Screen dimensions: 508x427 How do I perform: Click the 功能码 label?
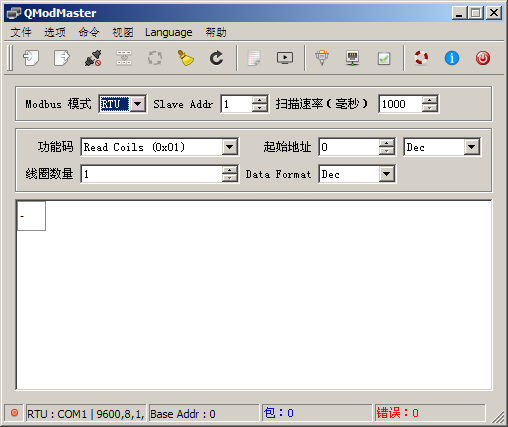55,147
